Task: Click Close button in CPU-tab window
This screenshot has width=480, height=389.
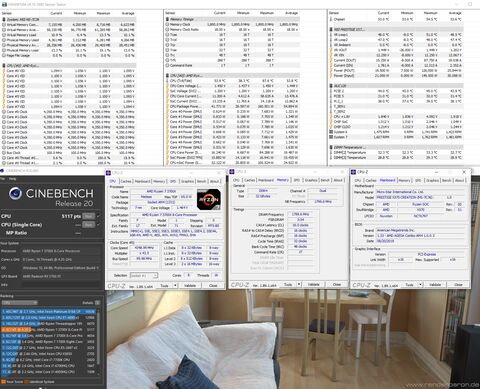Action: point(213,285)
